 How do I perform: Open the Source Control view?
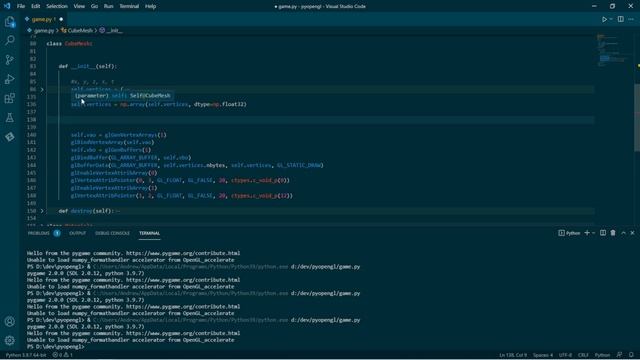tap(10, 60)
